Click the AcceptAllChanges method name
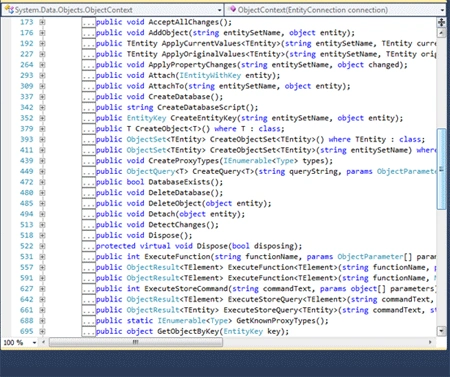This screenshot has width=450, height=377. pos(185,22)
